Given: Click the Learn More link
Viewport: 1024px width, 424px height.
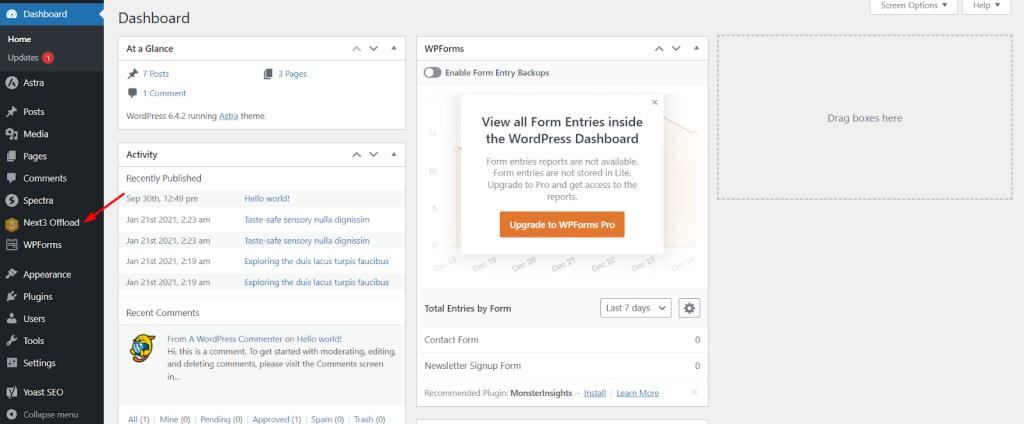Looking at the screenshot, I should (x=637, y=393).
